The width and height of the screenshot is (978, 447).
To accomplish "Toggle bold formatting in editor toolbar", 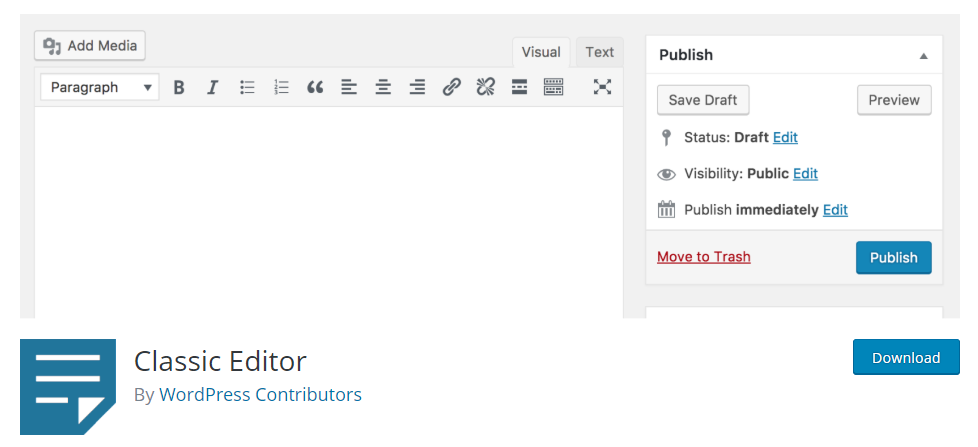I will tap(179, 88).
